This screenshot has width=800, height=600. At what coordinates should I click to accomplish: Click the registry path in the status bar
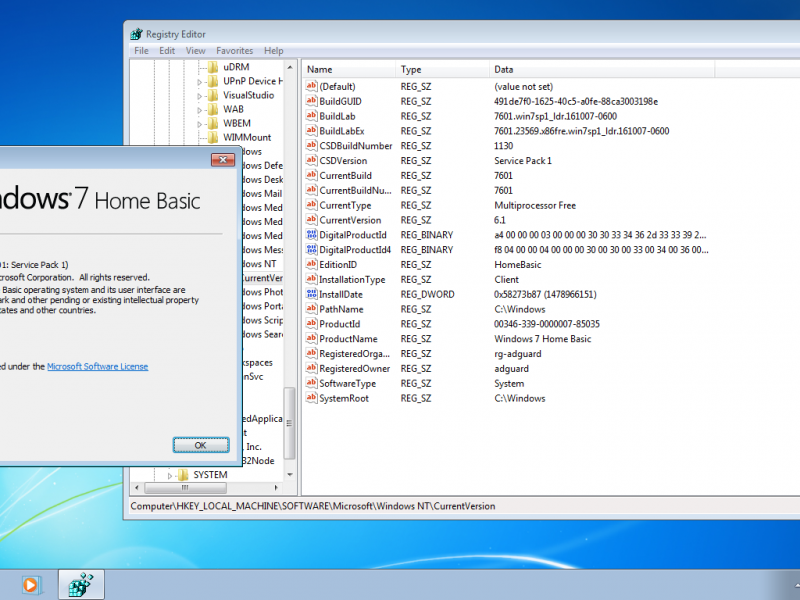point(313,506)
